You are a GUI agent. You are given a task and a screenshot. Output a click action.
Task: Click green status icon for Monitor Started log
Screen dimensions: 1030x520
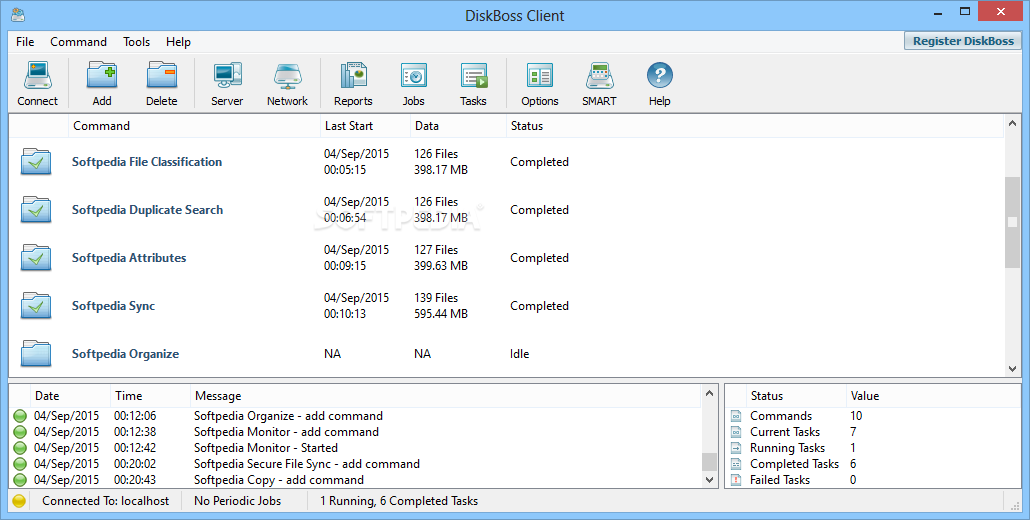coord(20,448)
